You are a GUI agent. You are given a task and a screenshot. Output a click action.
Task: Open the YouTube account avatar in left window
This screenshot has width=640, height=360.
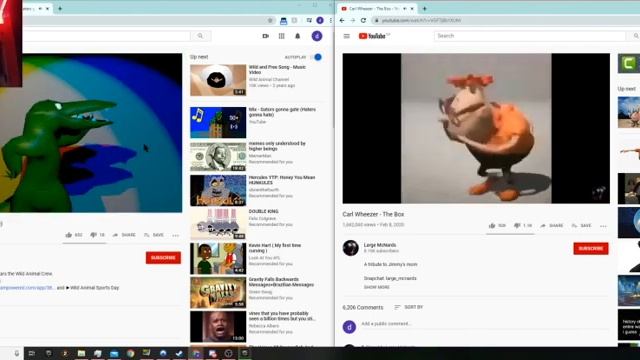click(317, 36)
